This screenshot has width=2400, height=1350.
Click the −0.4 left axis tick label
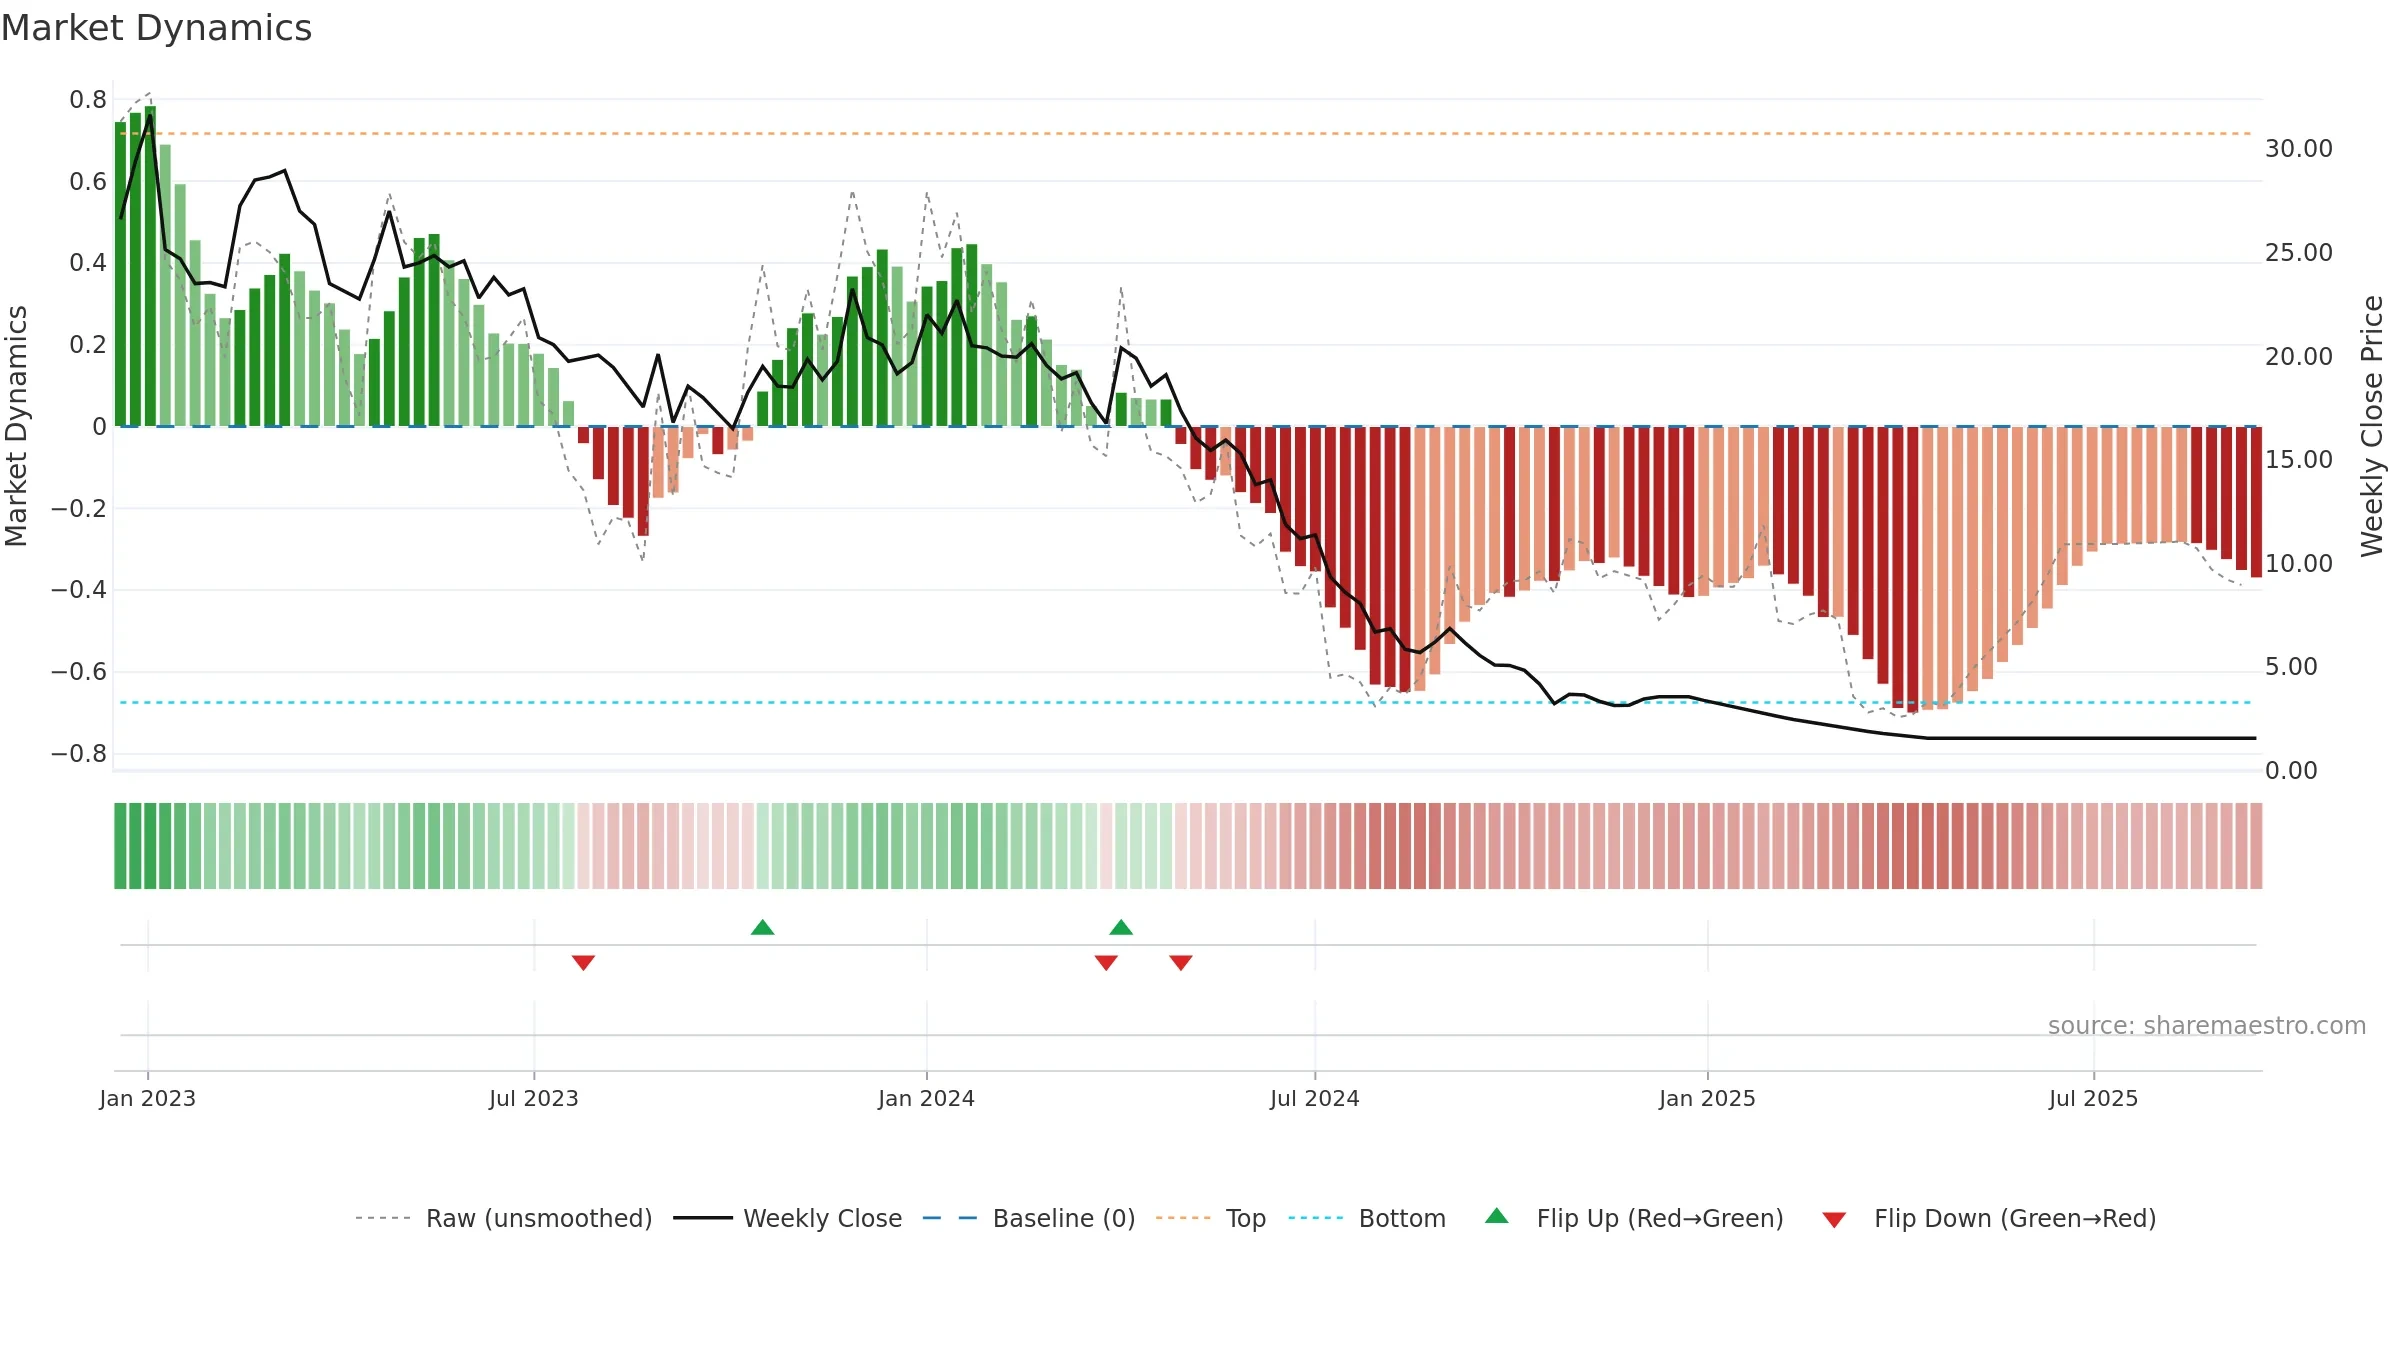tap(79, 590)
